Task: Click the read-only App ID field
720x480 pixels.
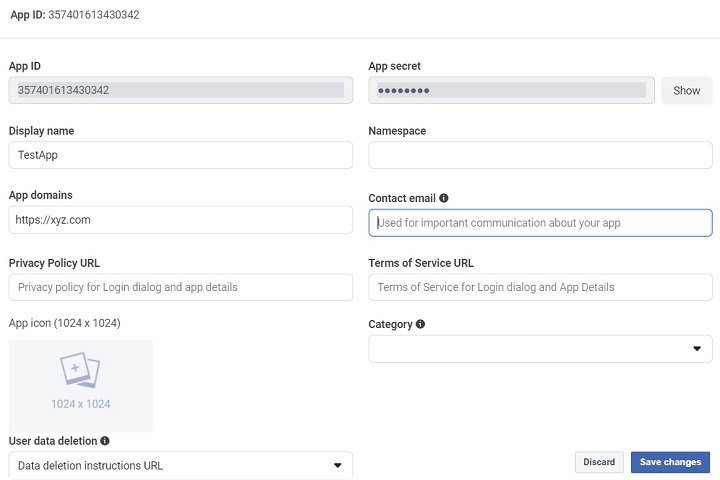Action: click(x=180, y=91)
